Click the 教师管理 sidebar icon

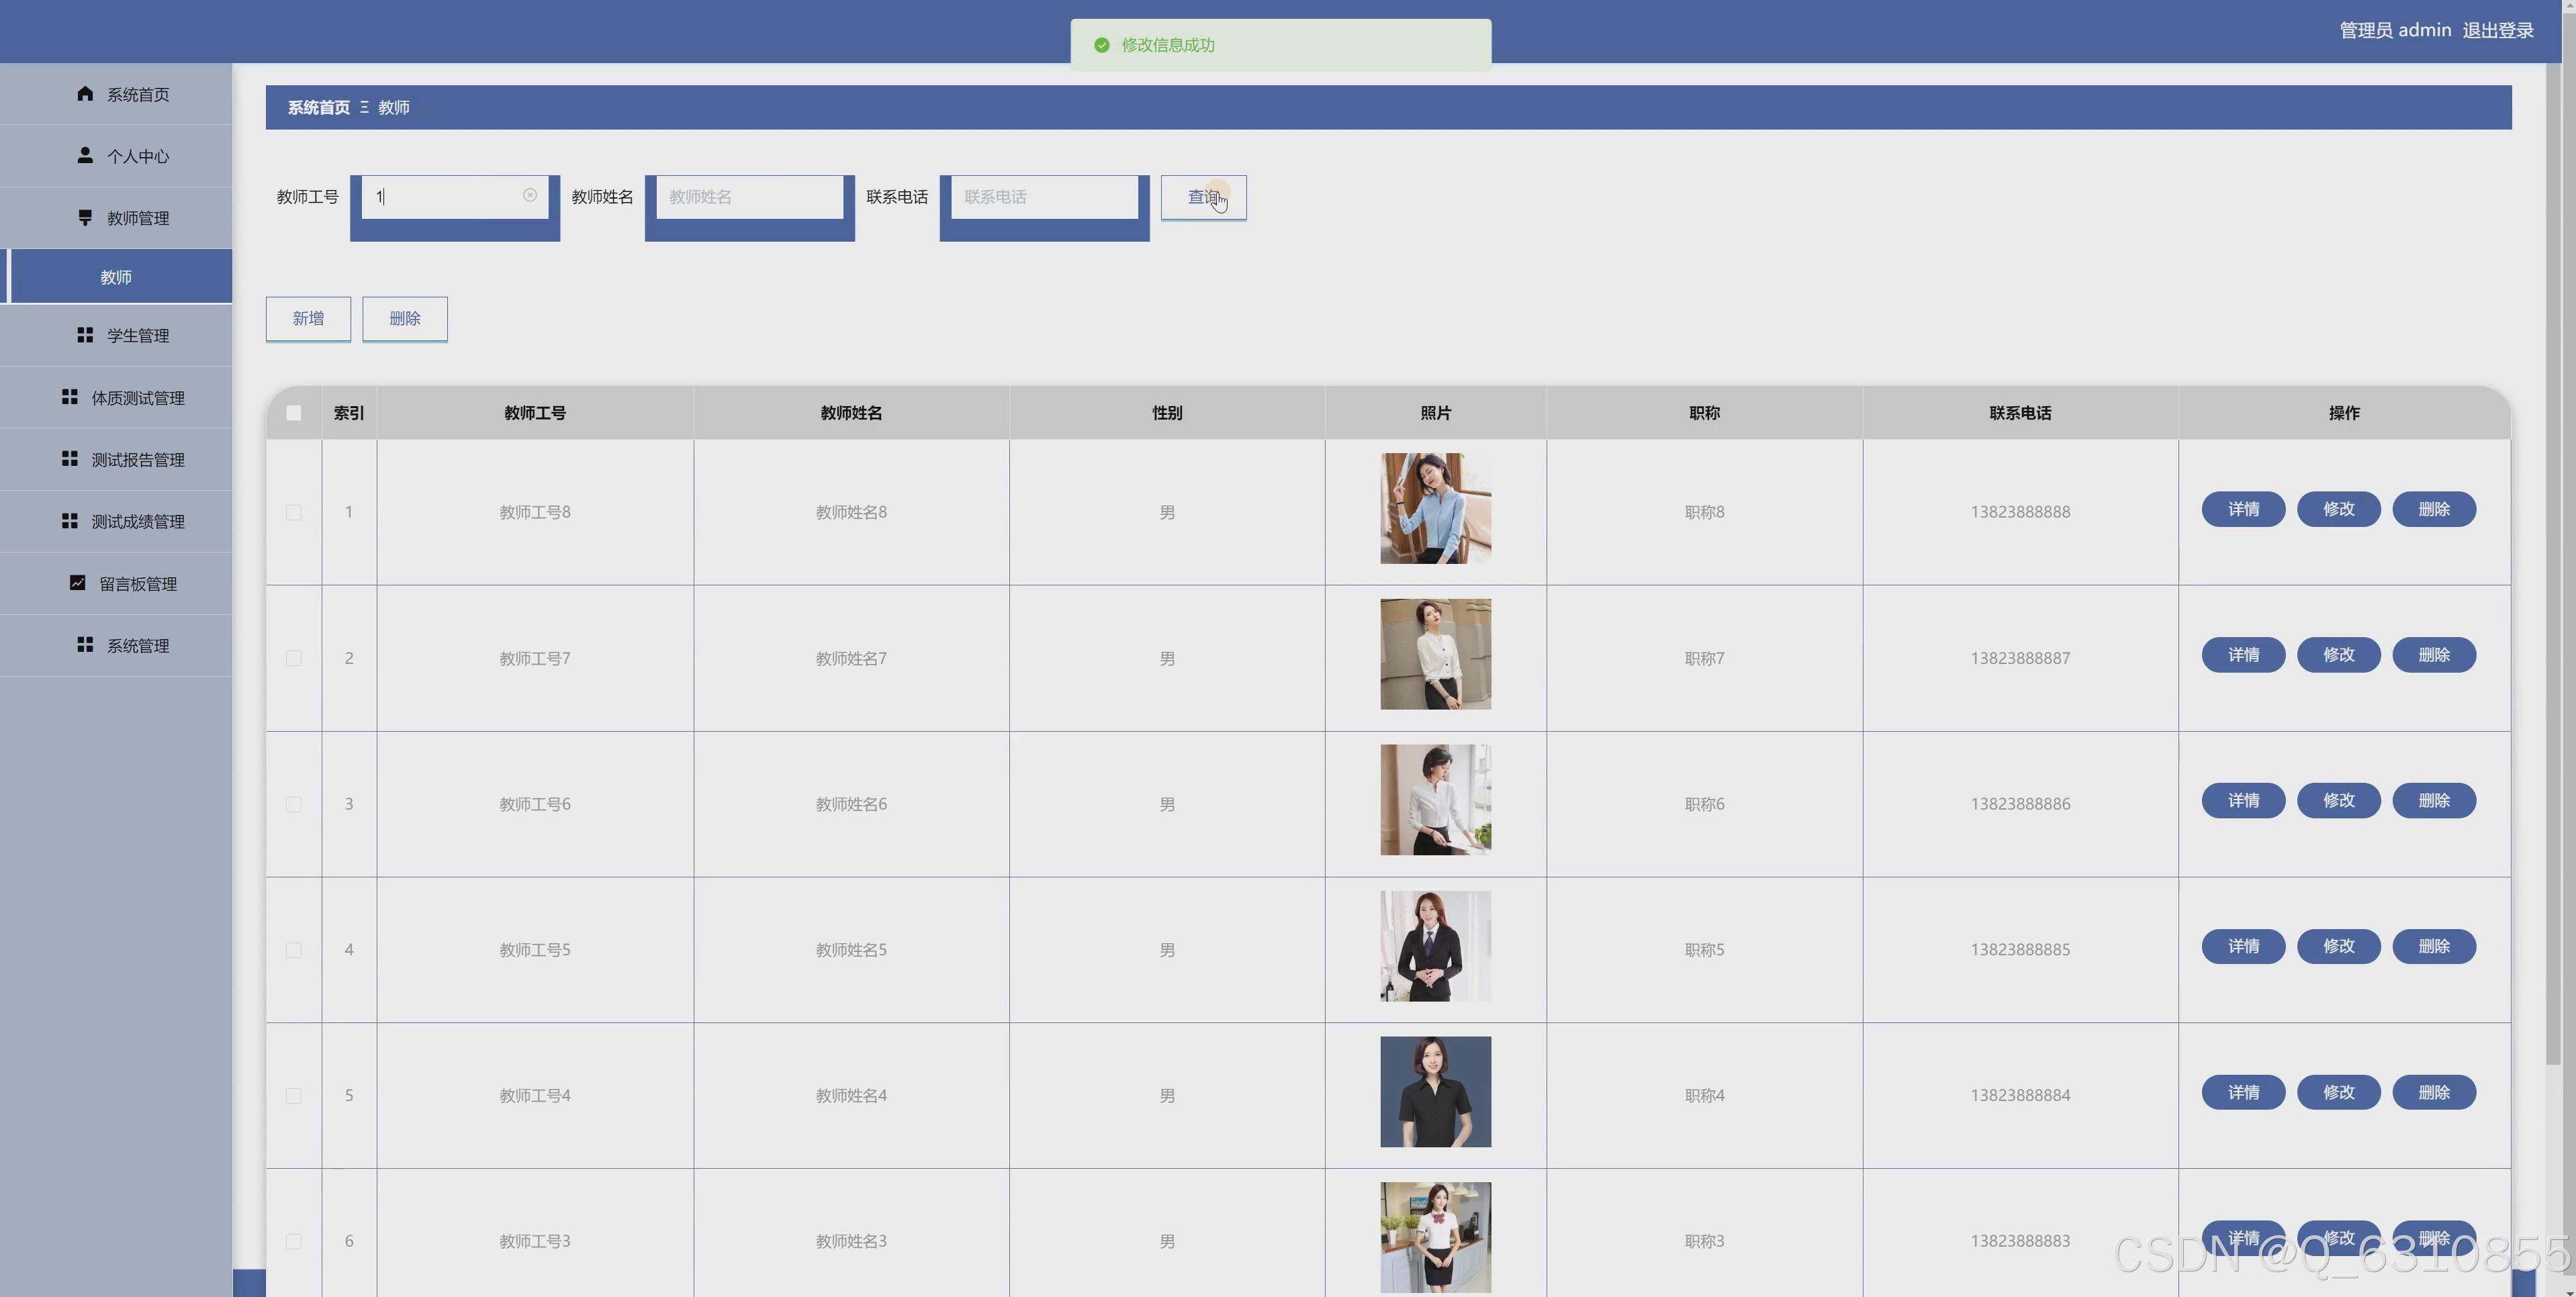click(x=85, y=217)
